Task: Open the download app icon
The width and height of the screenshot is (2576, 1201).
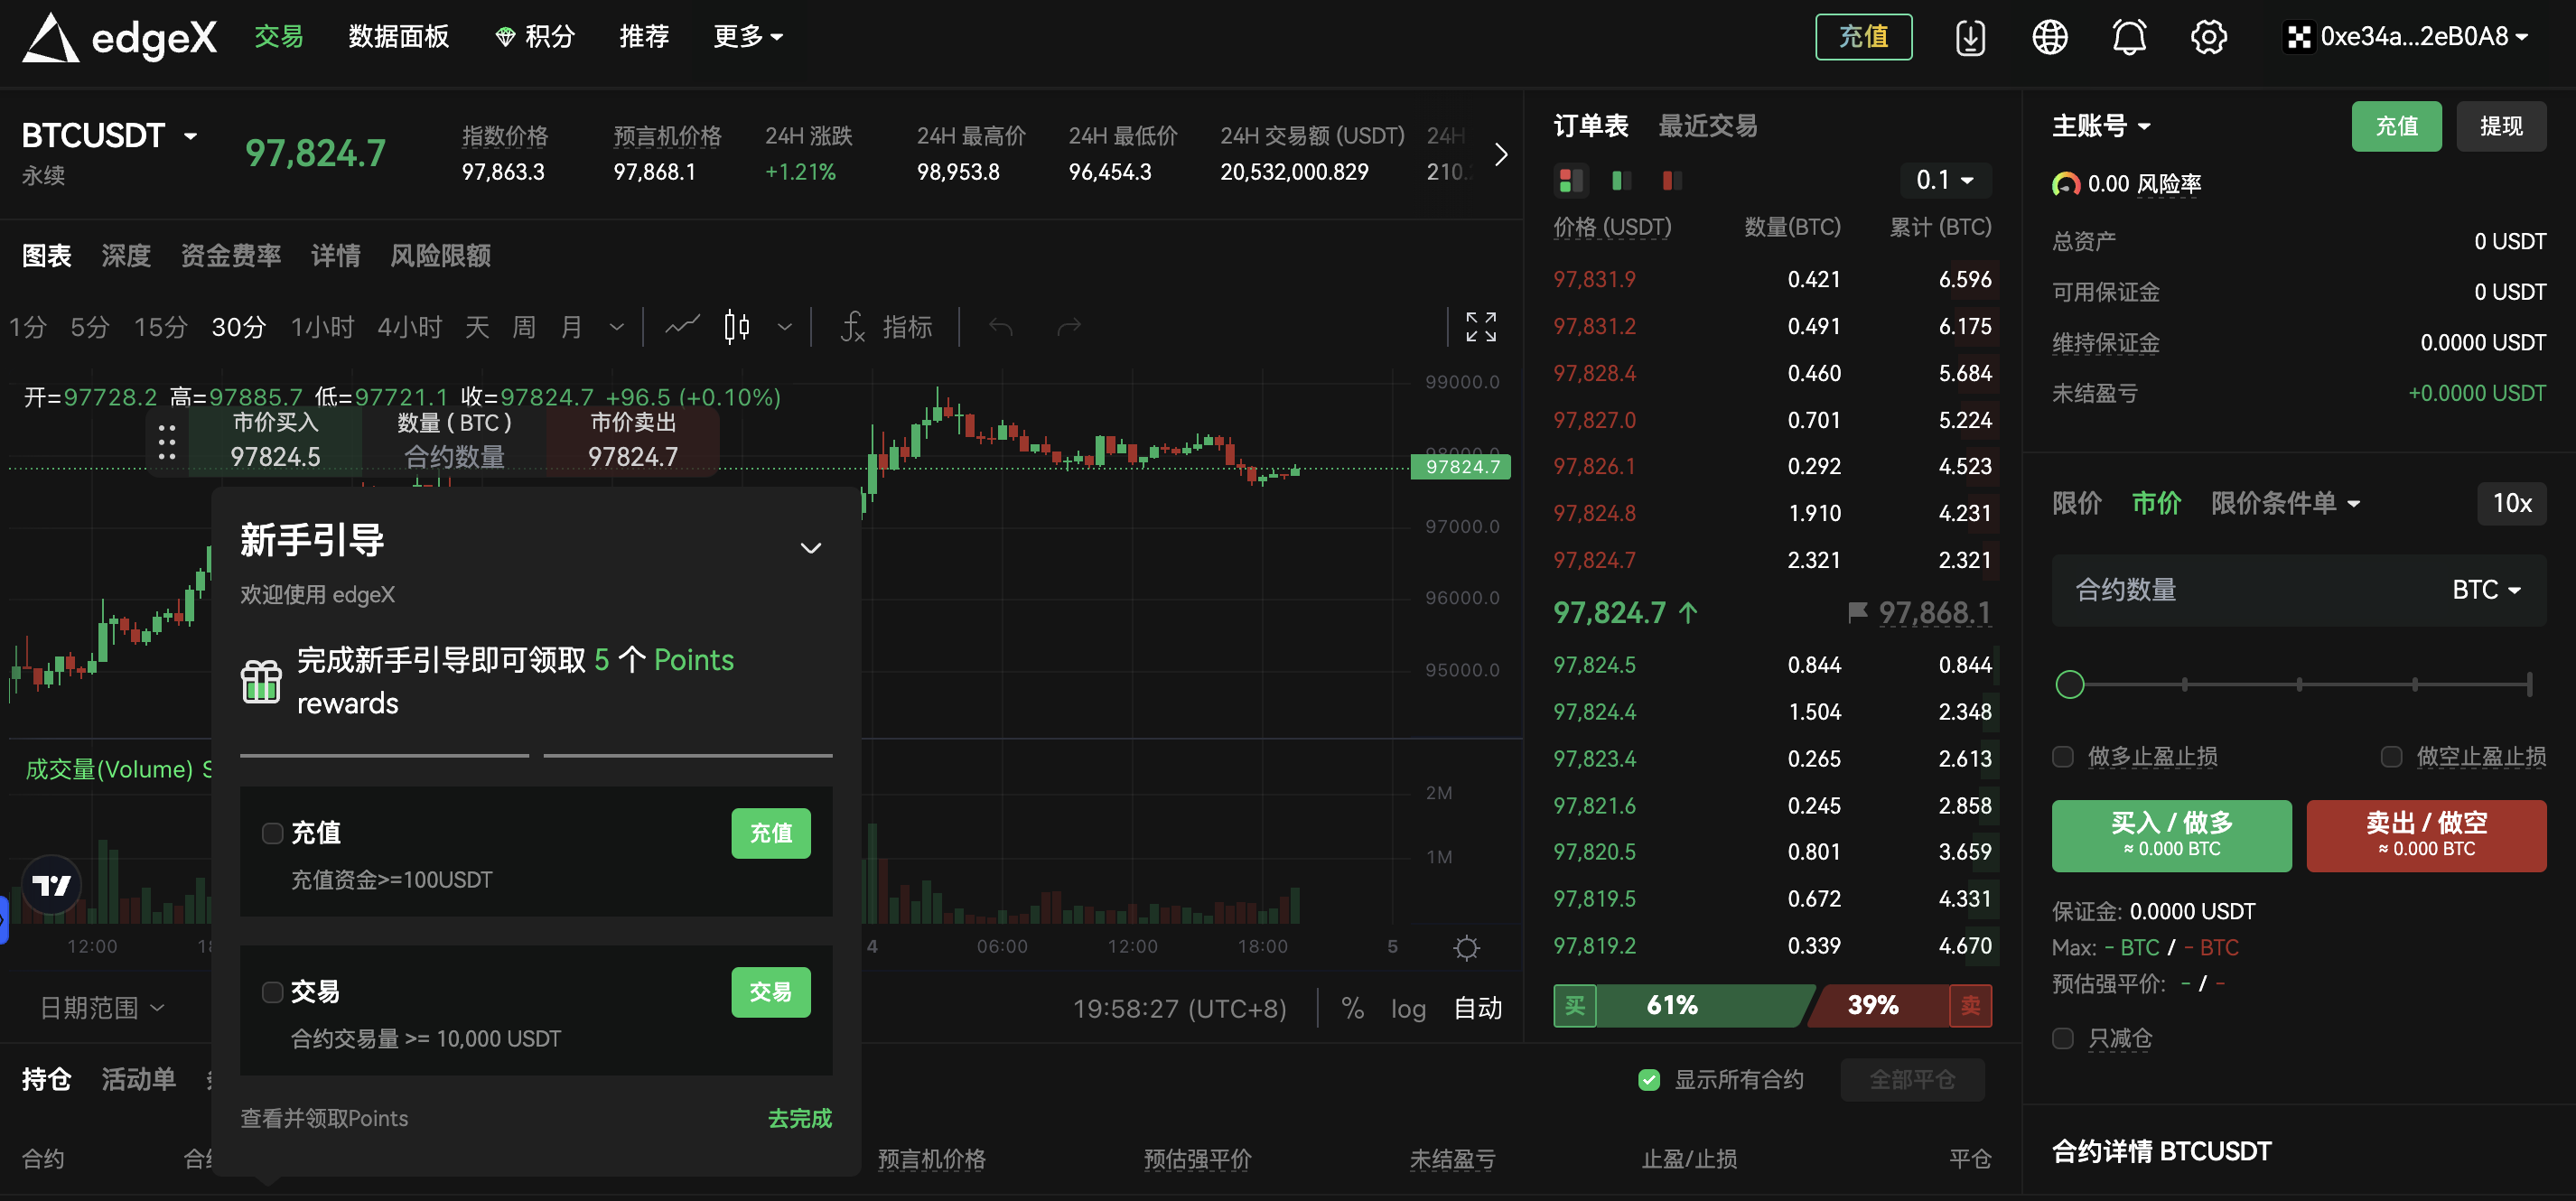Action: click(1970, 37)
